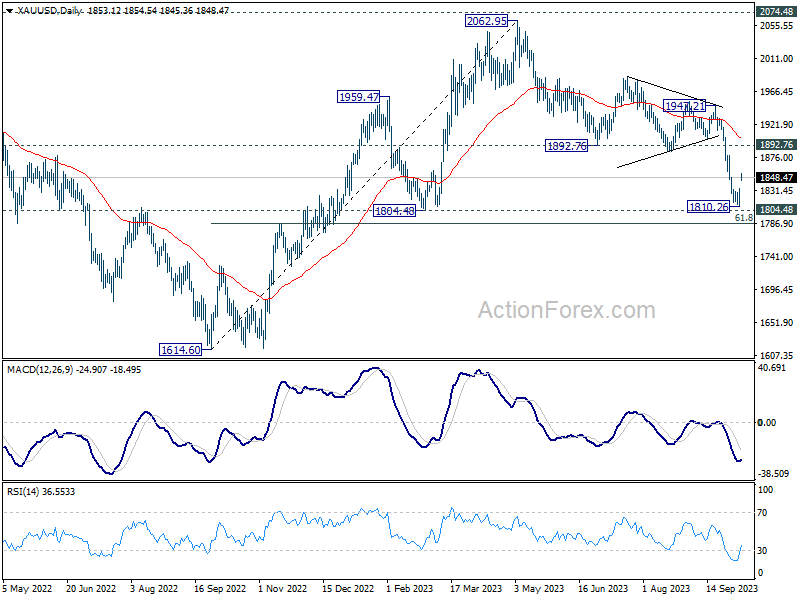Select the 40.691 MACD scale value
This screenshot has width=800, height=600.
772,367
